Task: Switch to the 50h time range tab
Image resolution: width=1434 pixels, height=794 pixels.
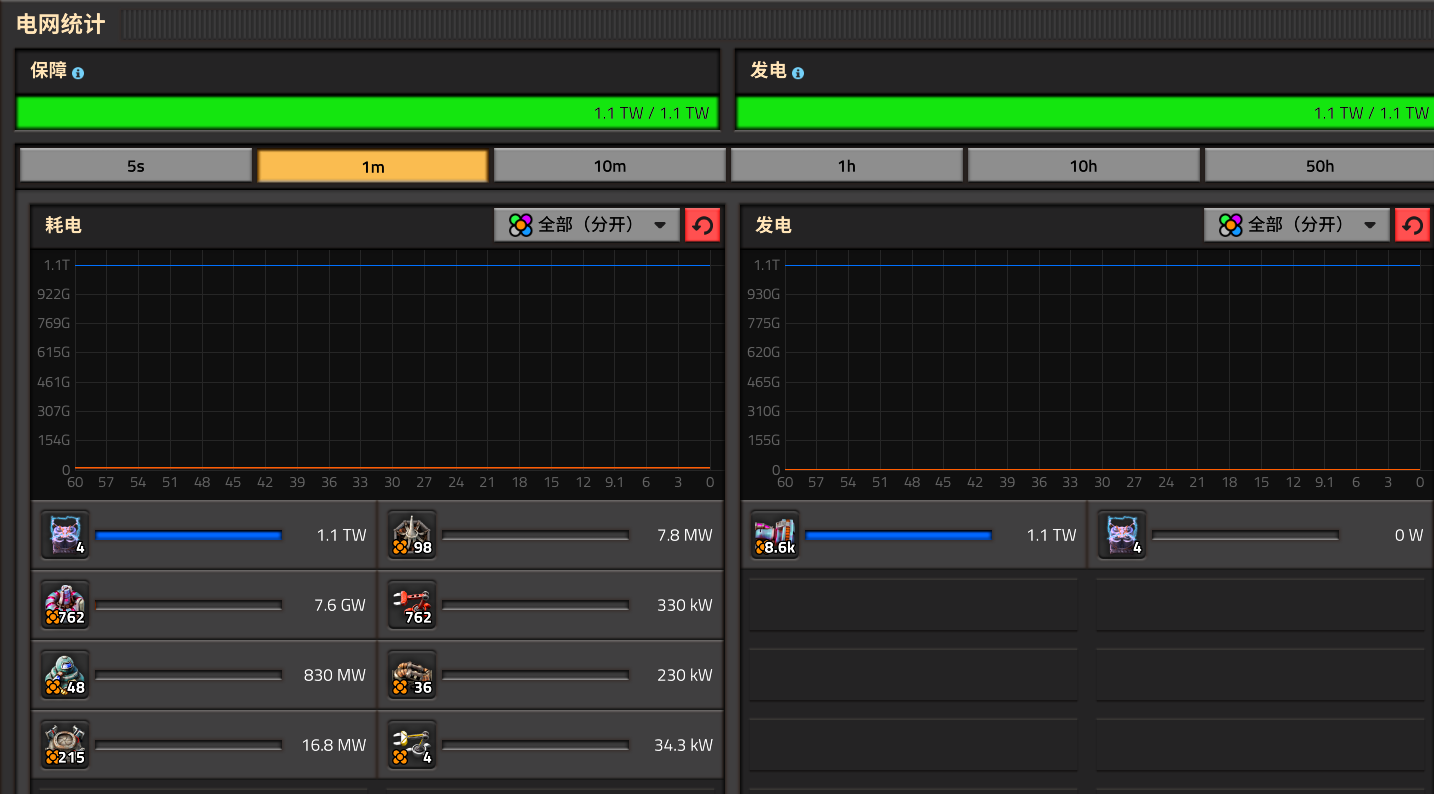Action: pos(1318,166)
